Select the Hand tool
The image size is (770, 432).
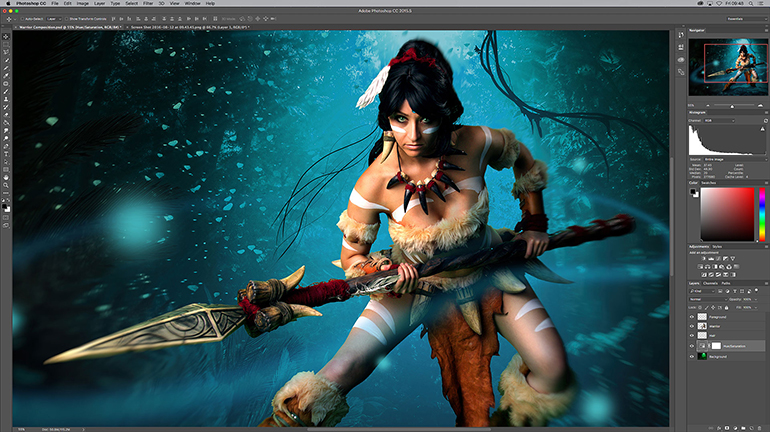pyautogui.click(x=6, y=178)
